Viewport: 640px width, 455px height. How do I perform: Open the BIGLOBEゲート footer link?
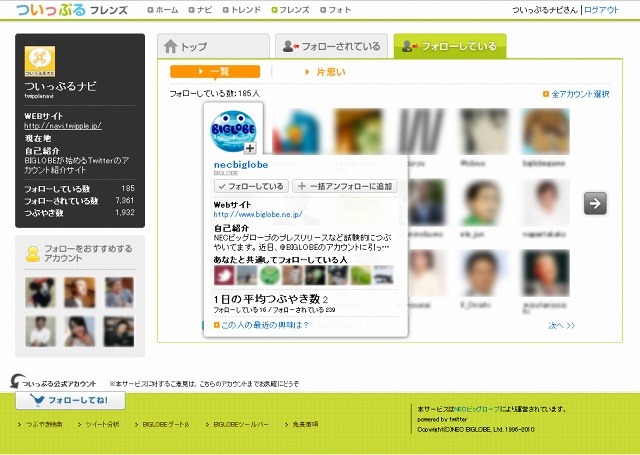tap(166, 424)
